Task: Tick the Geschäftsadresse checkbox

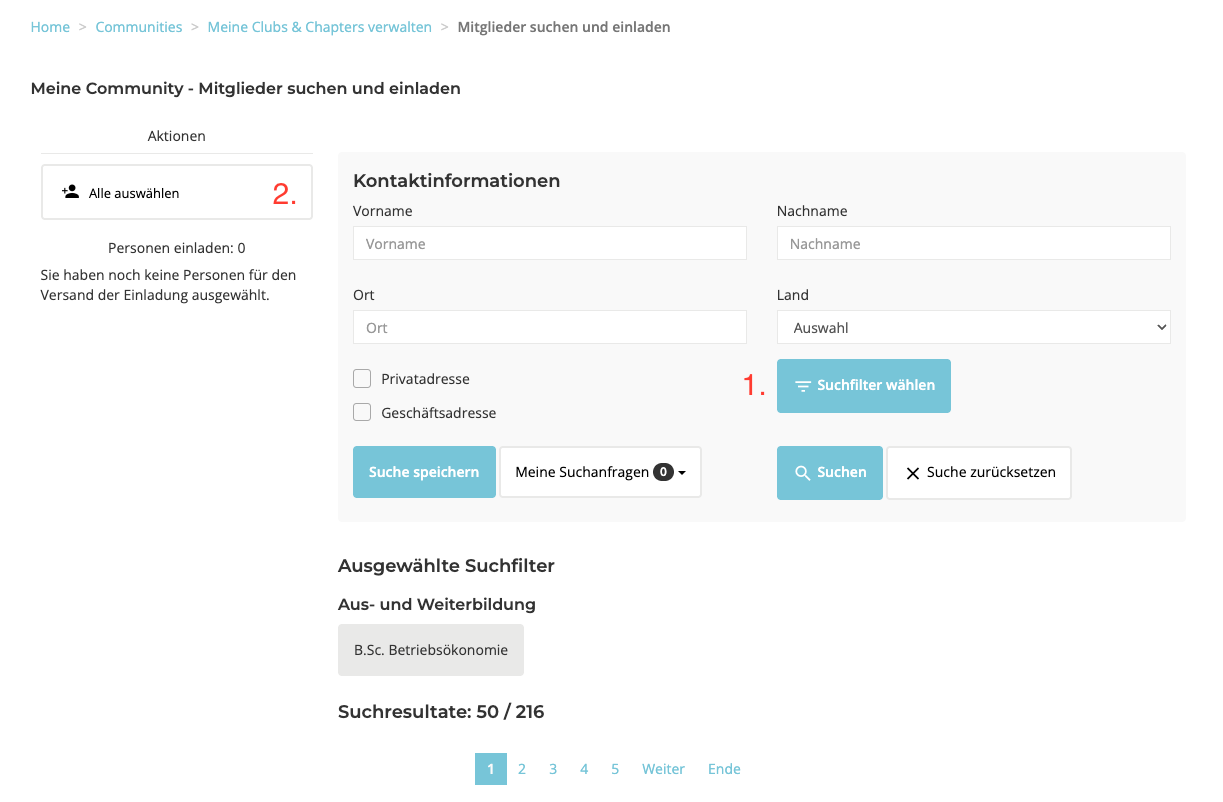Action: pos(362,412)
